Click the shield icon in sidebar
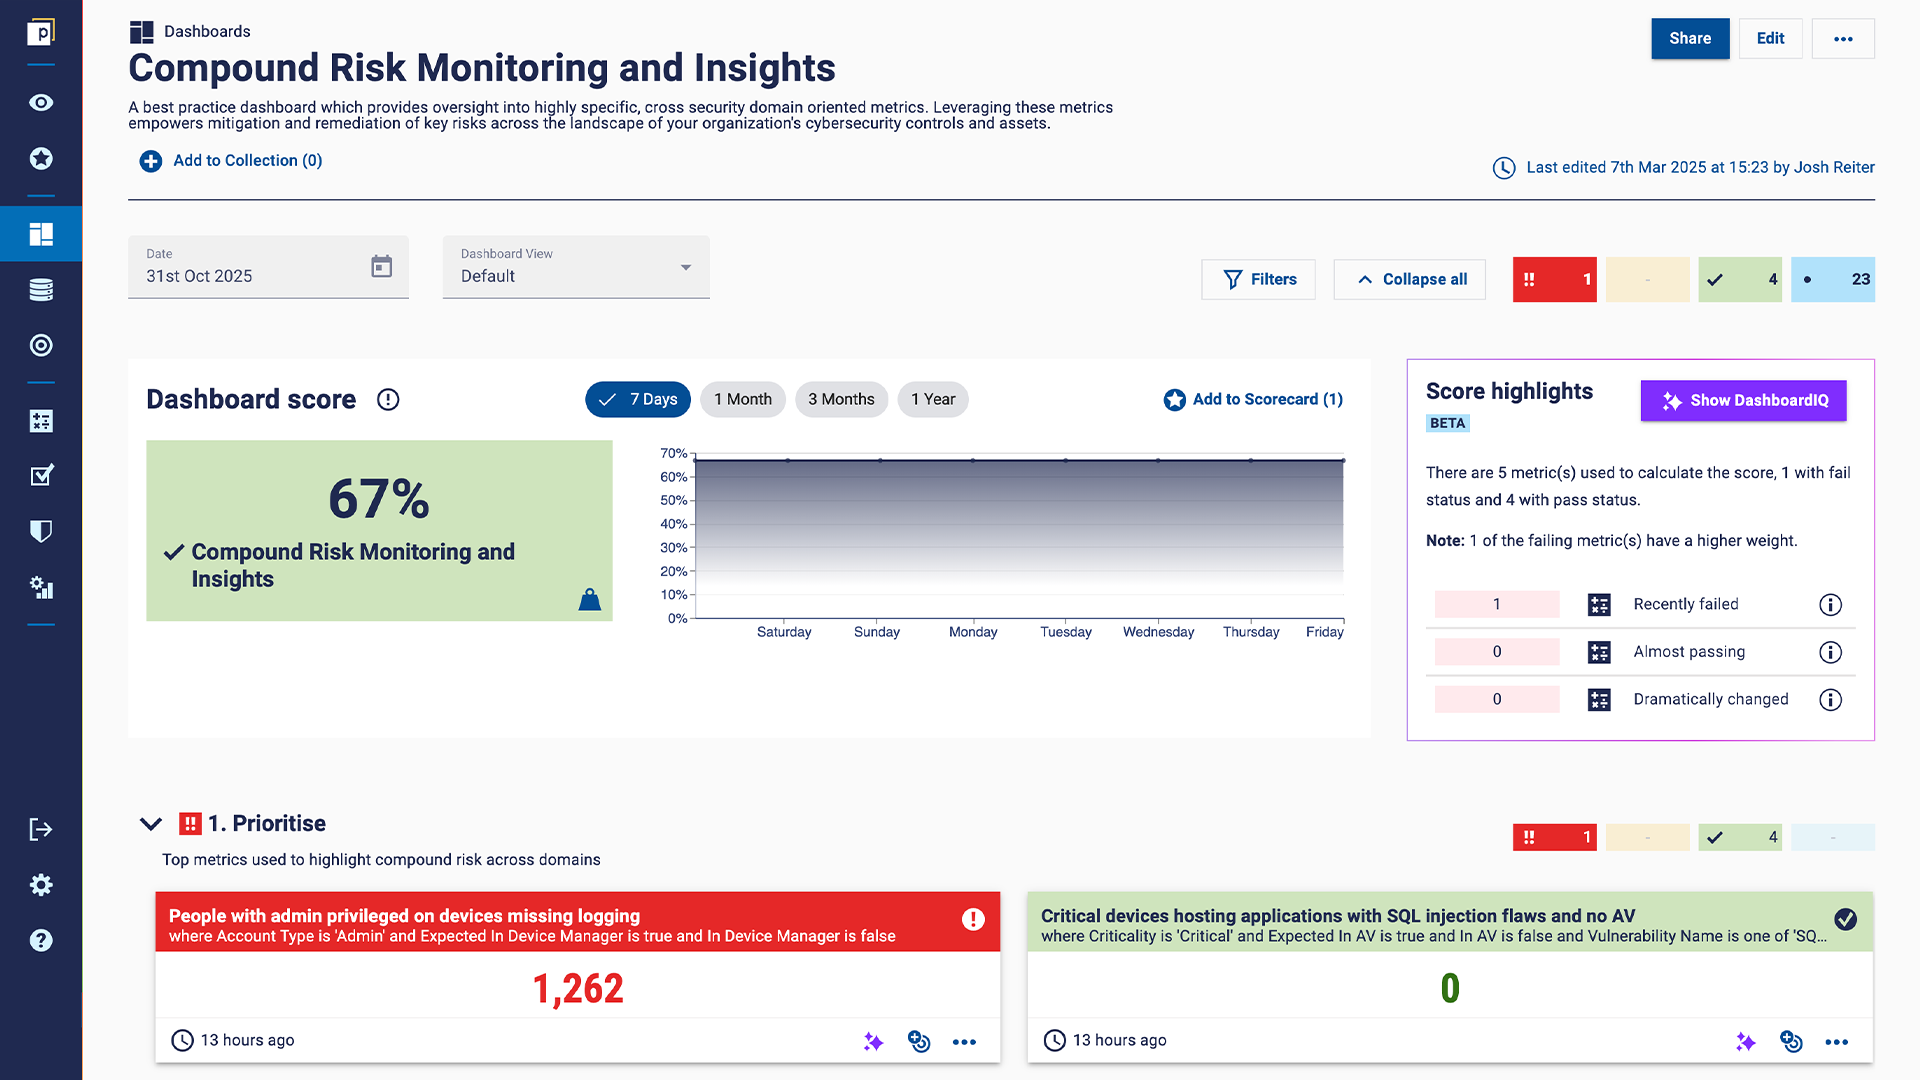The image size is (1920, 1080). click(41, 531)
